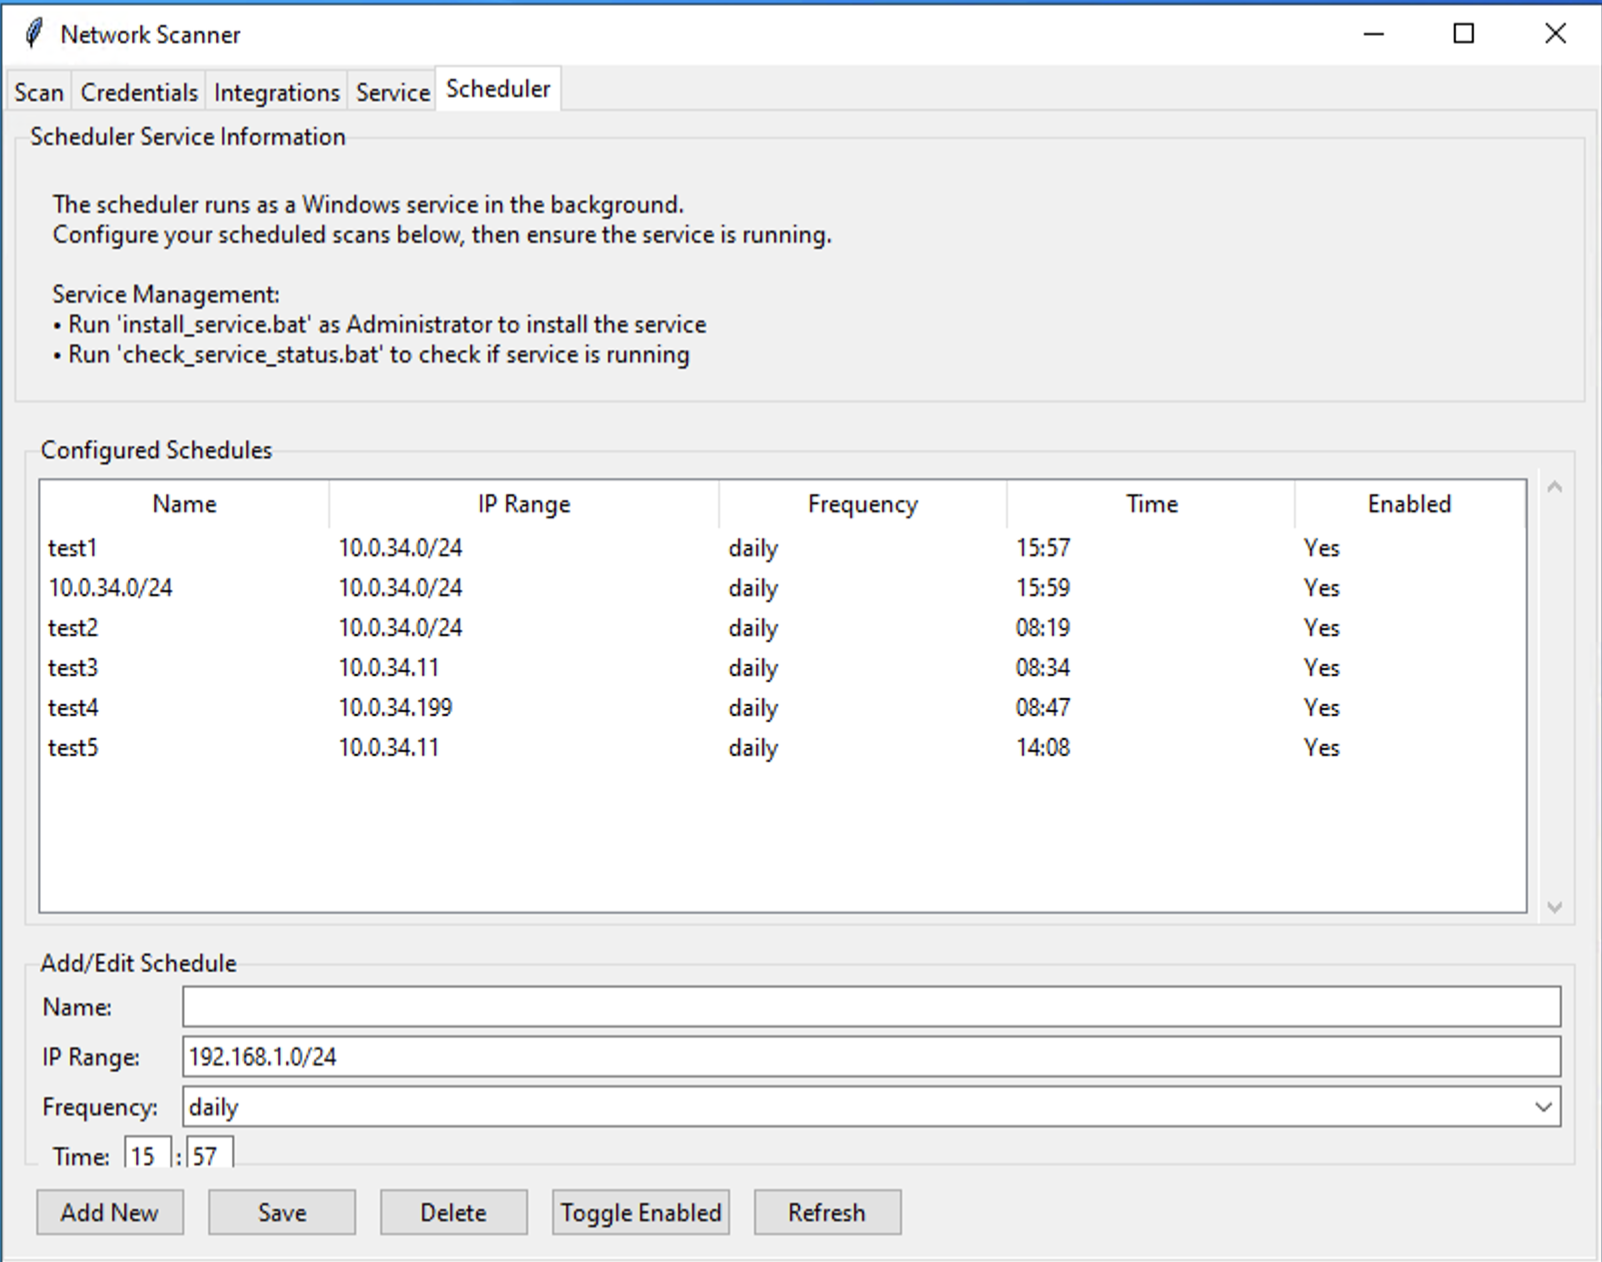Open the Service tab
The image size is (1602, 1262).
coord(392,91)
